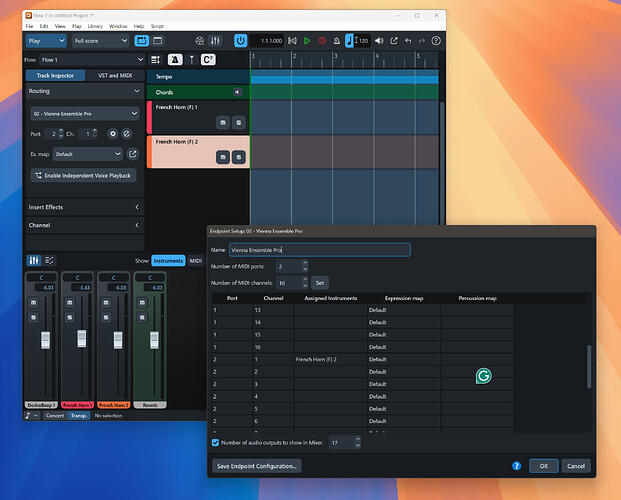The image size is (621, 500).
Task: Open Help question mark in main toolbar
Action: 436,41
